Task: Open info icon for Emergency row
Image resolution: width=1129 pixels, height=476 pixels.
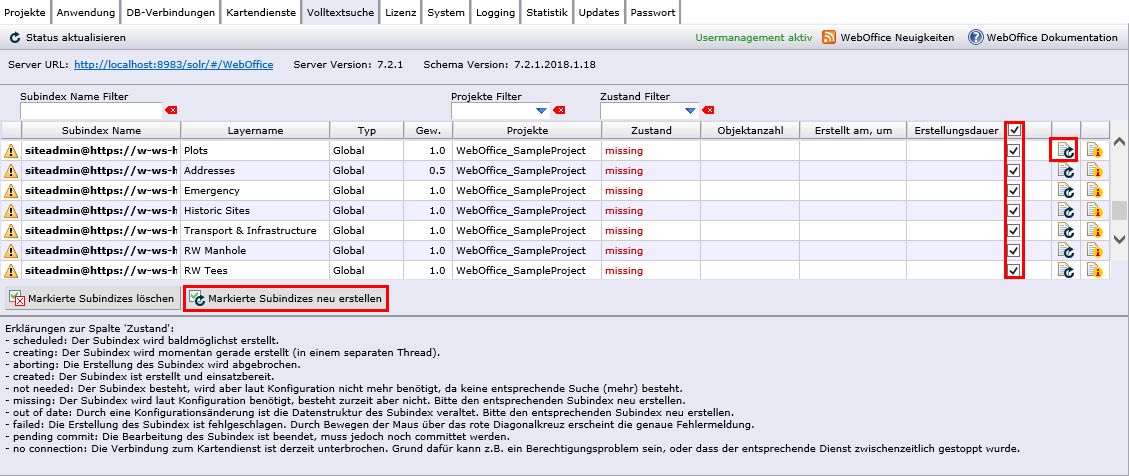Action: [x=1094, y=191]
